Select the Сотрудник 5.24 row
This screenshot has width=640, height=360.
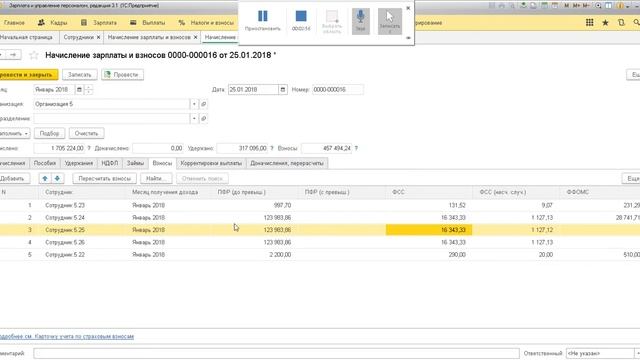click(x=320, y=218)
